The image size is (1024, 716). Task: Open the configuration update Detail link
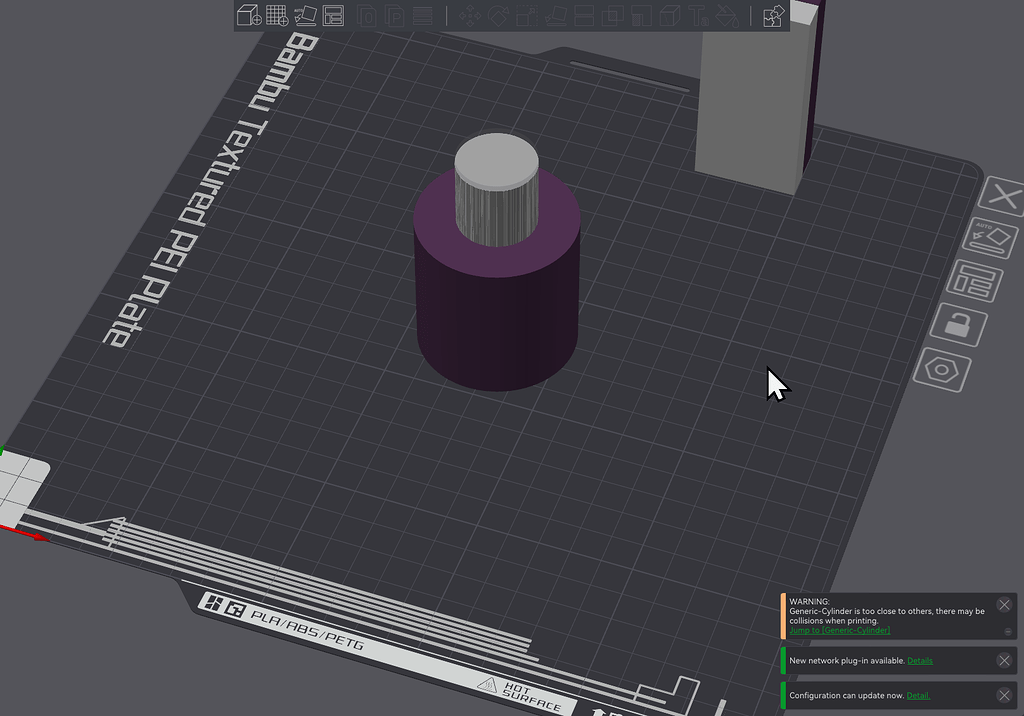point(918,695)
